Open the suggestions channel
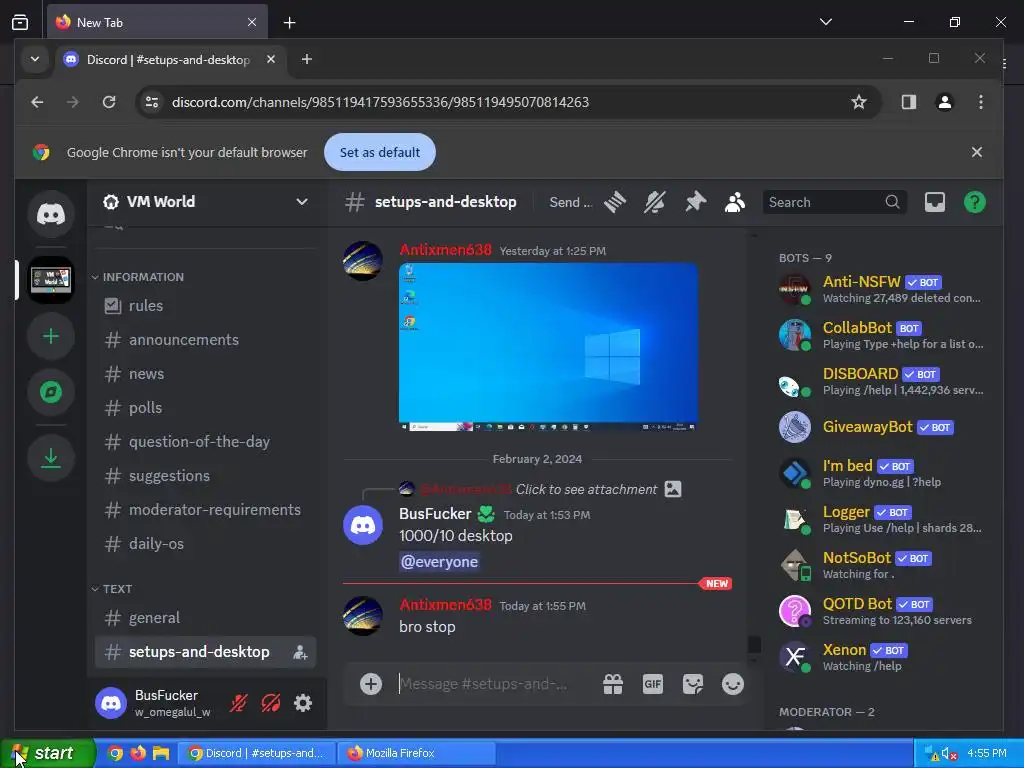 [x=205, y=475]
